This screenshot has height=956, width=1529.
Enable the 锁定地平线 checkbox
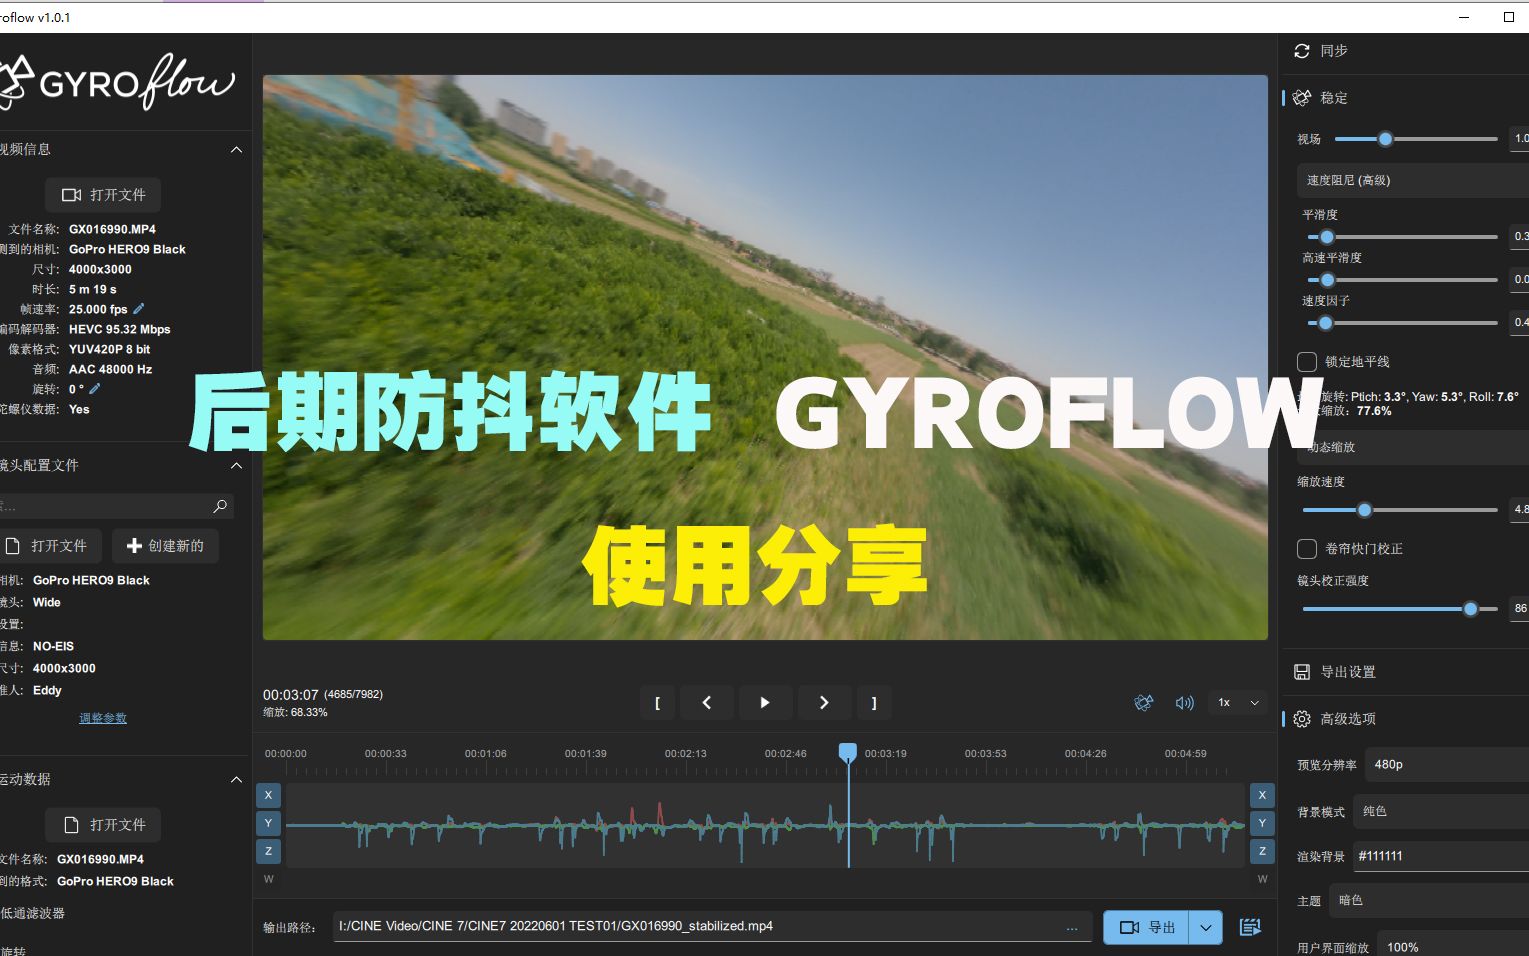pyautogui.click(x=1307, y=362)
